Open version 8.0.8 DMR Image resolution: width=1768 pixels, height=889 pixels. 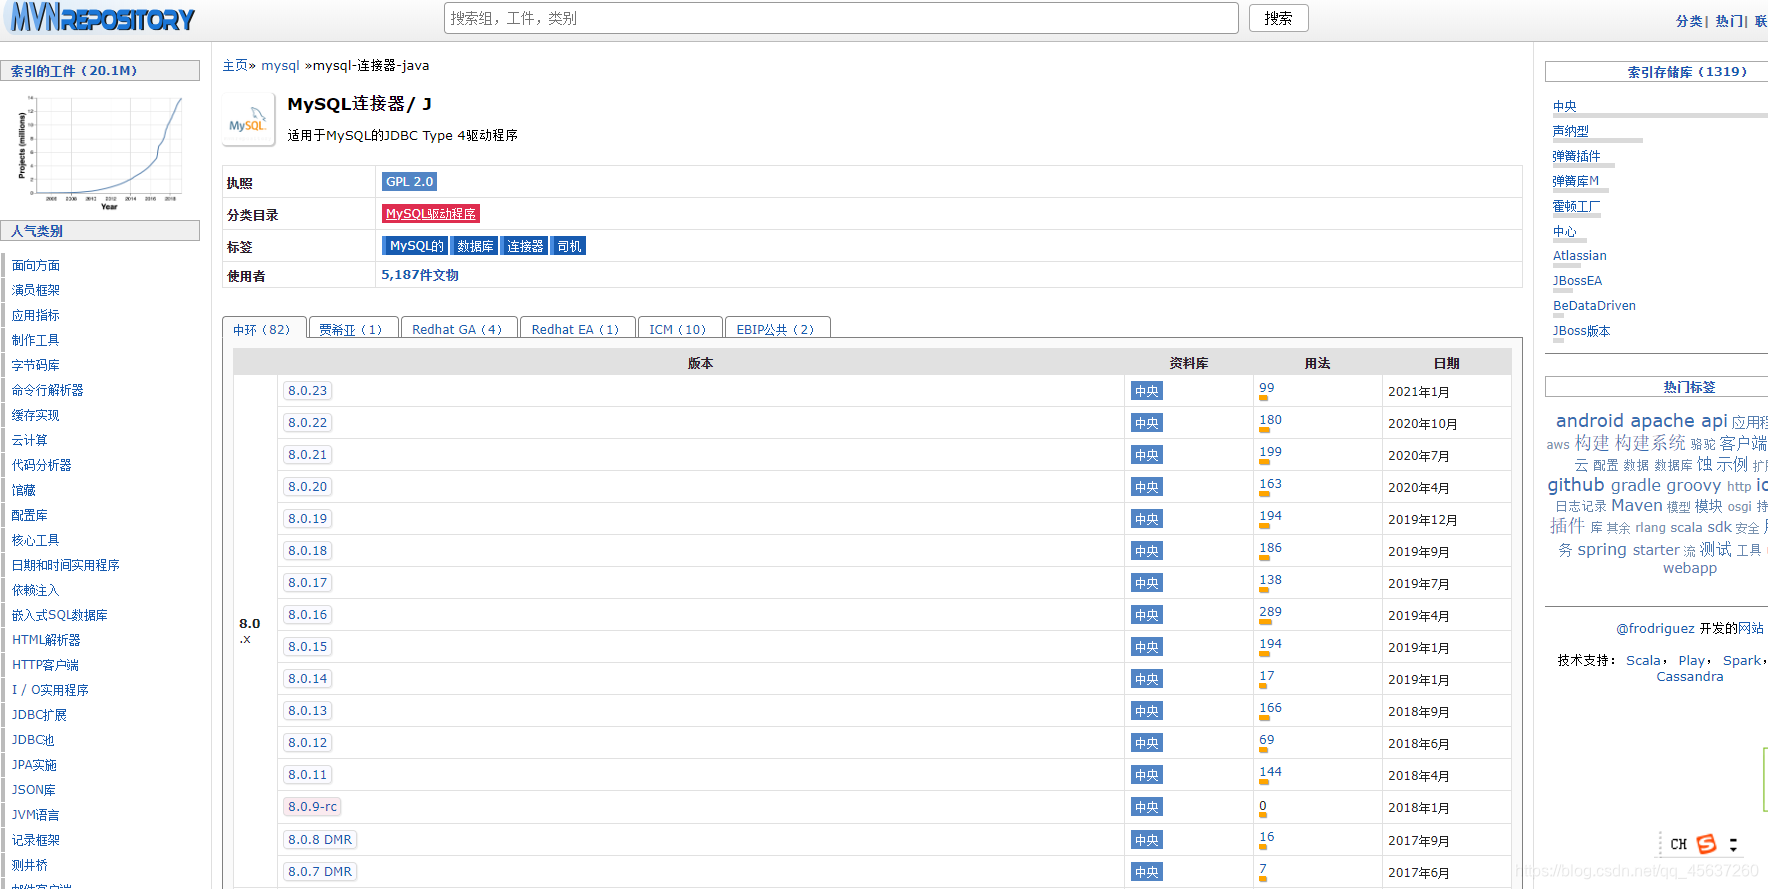320,840
